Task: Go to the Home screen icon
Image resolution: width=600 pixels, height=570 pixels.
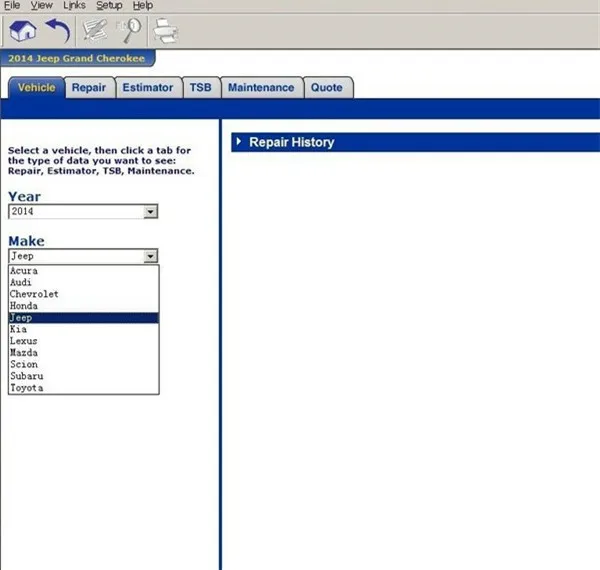Action: pos(23,31)
